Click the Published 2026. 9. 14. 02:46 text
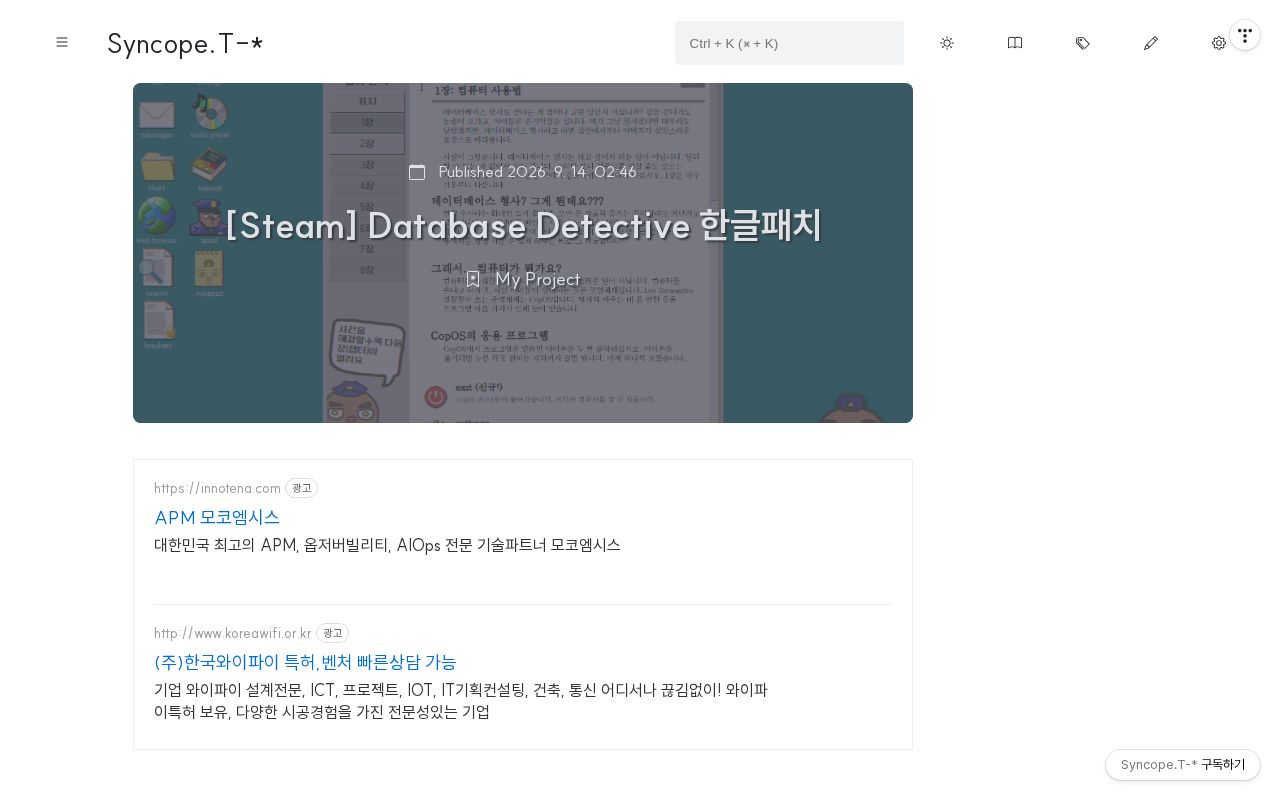Screen dimensions: 1280x800 click(538, 172)
